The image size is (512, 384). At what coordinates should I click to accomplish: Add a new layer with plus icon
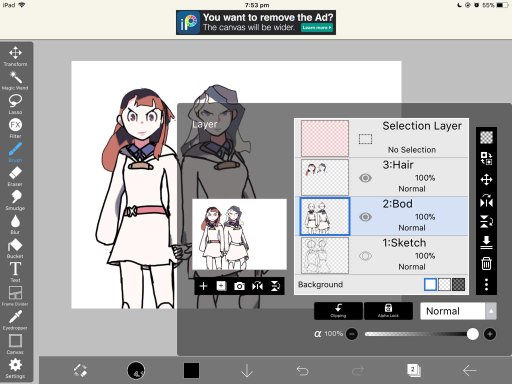tap(203, 286)
